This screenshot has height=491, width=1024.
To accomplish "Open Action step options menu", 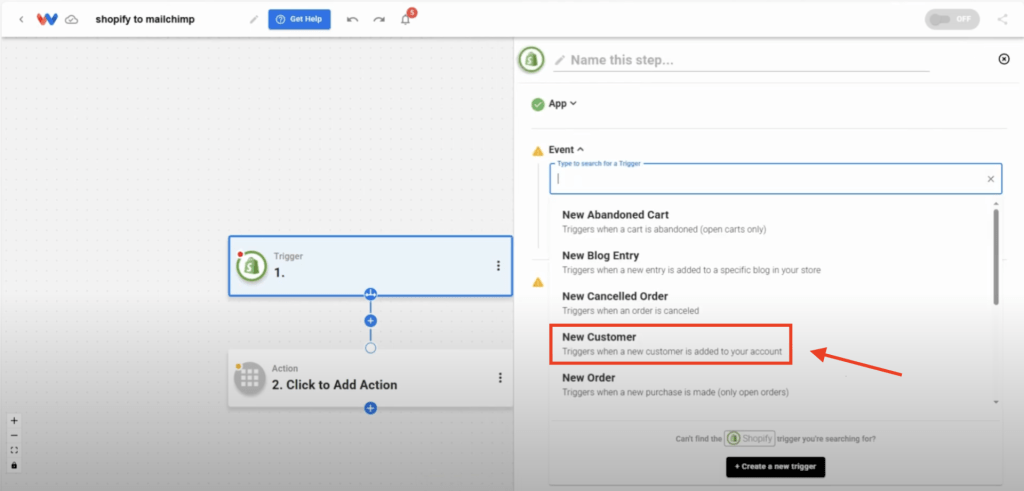I will coord(500,377).
